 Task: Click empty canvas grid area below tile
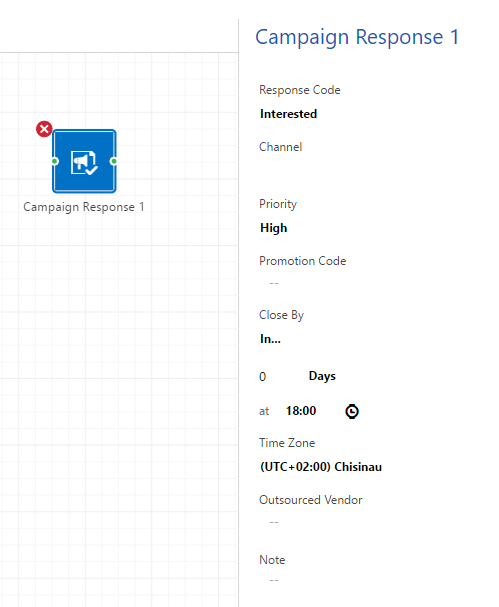116,387
